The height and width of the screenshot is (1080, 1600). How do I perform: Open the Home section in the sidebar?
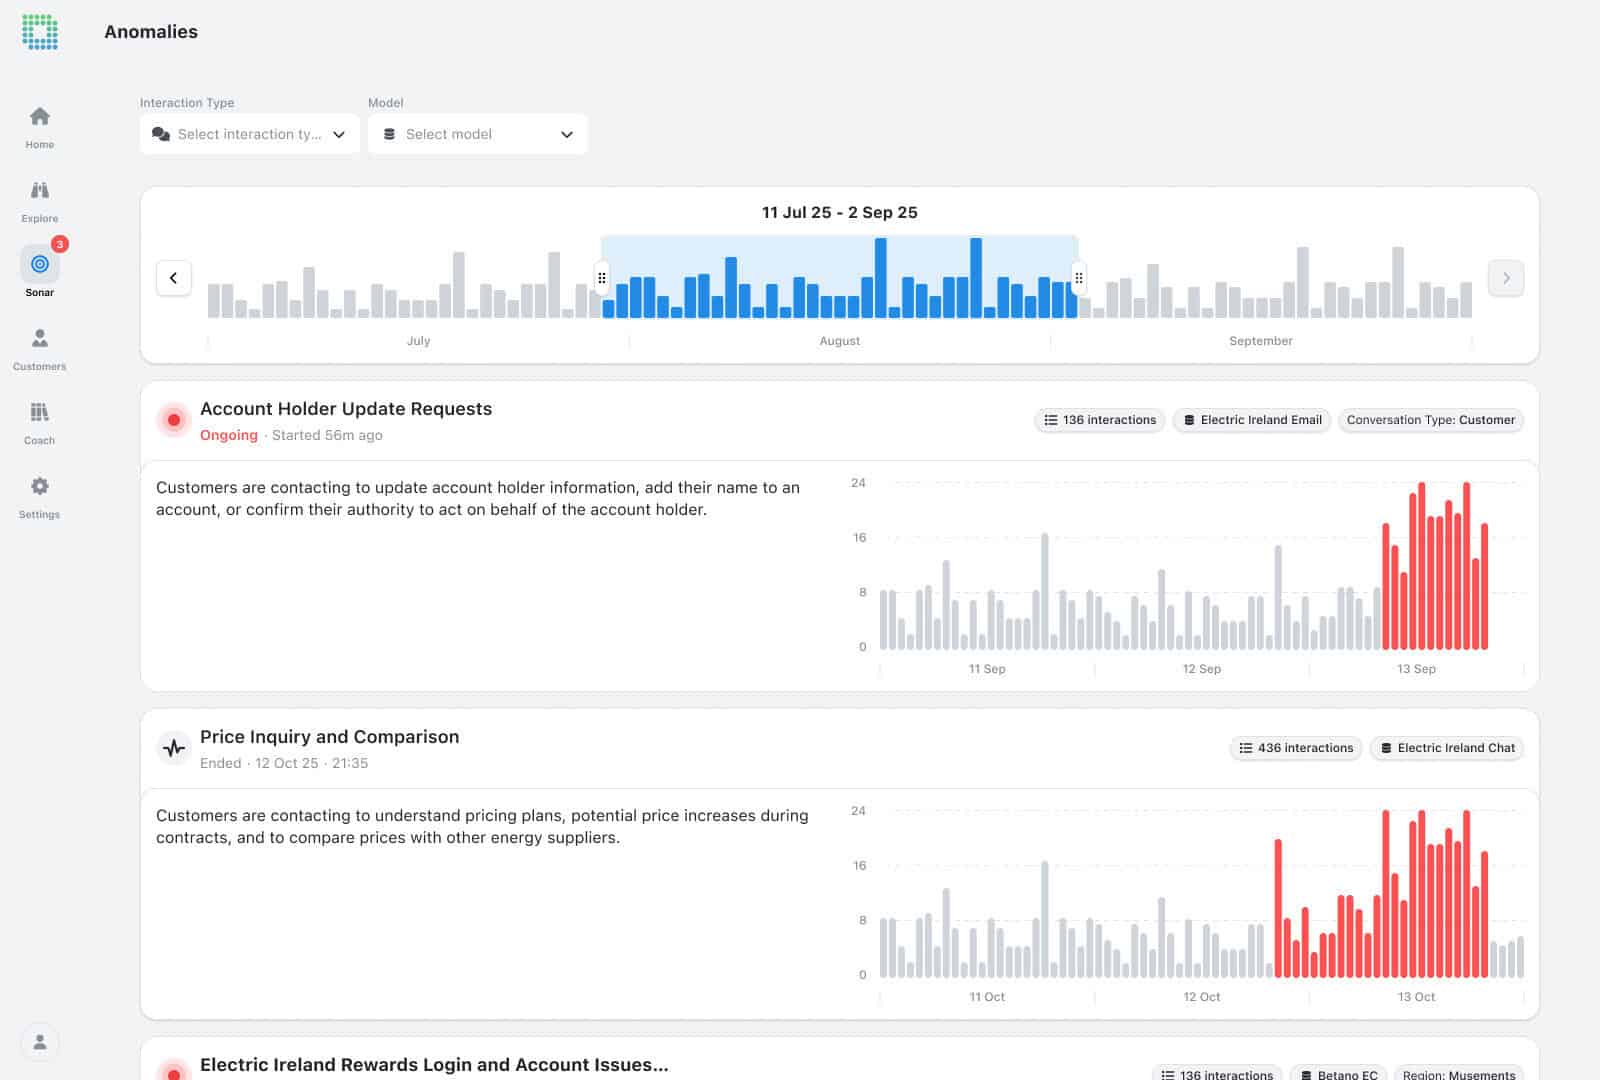pos(39,125)
